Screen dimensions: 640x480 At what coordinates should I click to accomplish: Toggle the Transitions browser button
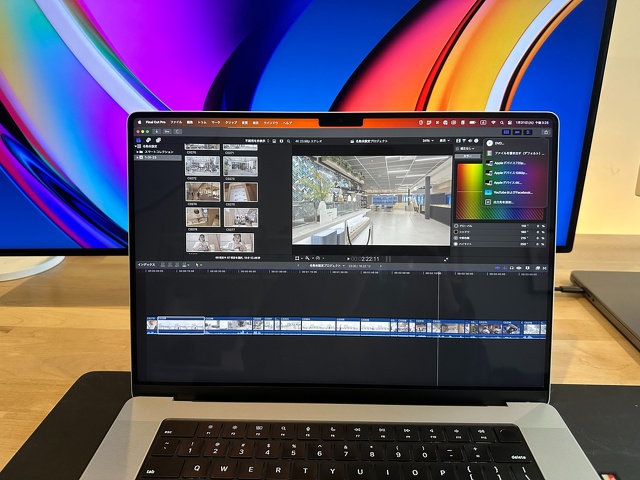point(544,268)
